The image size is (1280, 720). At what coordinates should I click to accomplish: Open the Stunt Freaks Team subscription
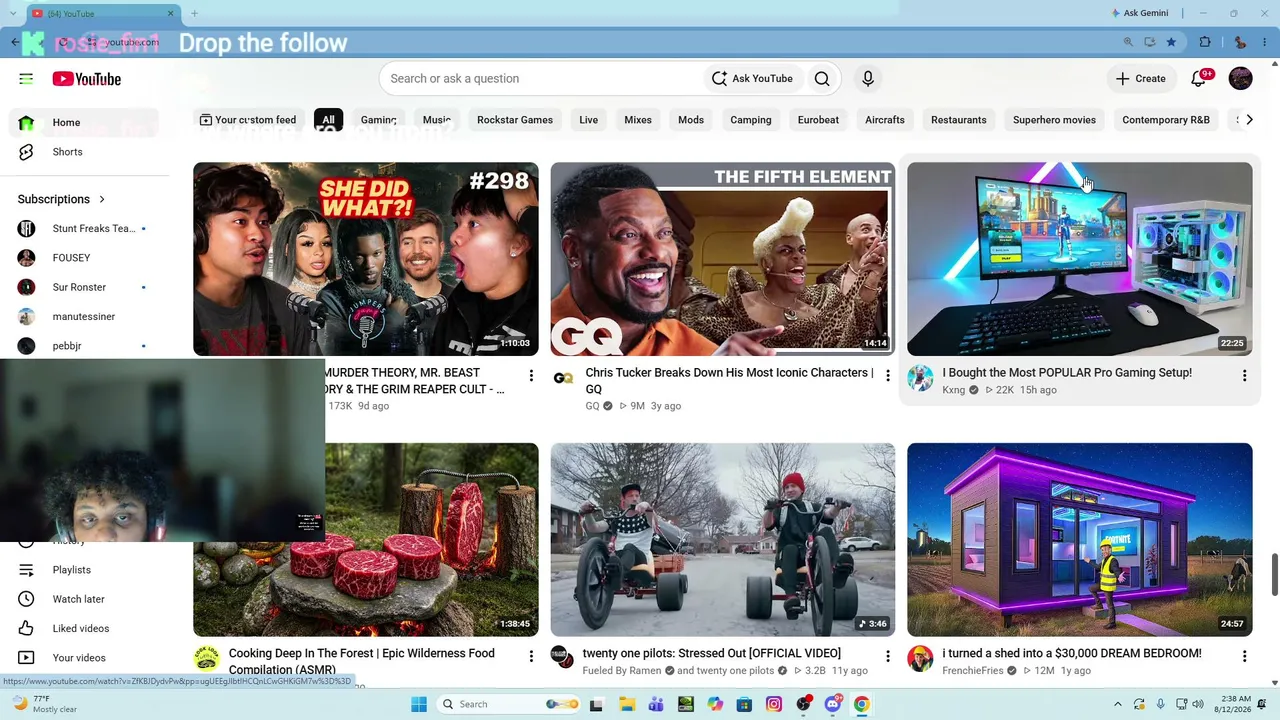[x=84, y=229]
